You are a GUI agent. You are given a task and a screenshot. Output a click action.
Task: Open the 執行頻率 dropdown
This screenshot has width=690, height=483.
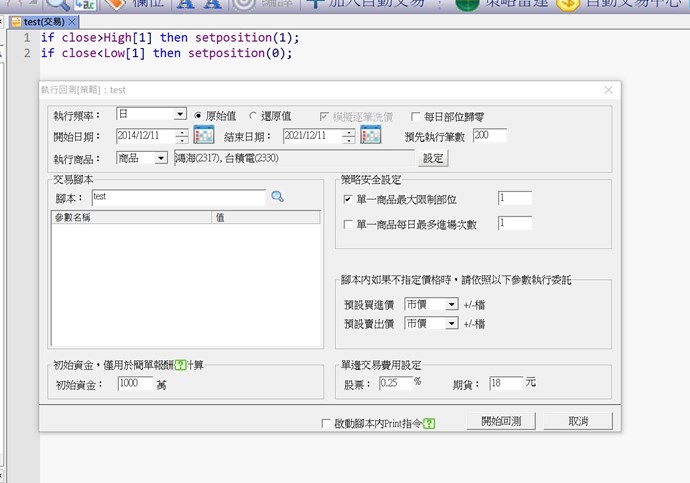[x=180, y=115]
